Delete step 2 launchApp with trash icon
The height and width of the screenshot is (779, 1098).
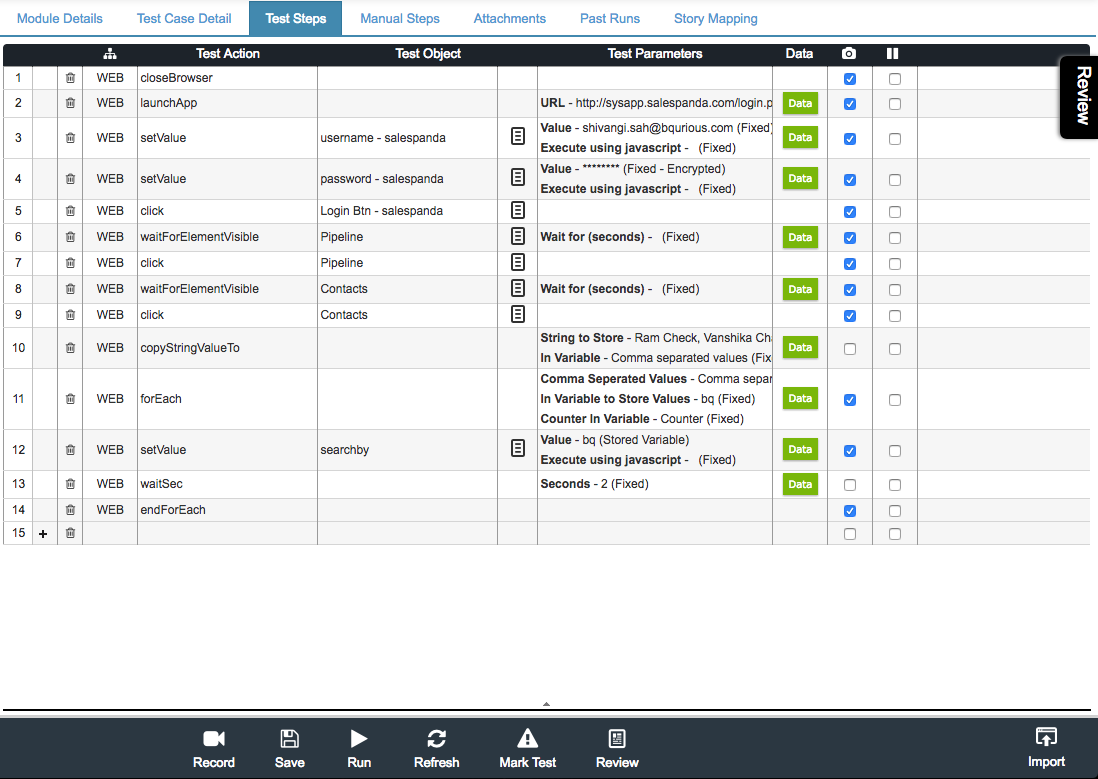point(70,103)
